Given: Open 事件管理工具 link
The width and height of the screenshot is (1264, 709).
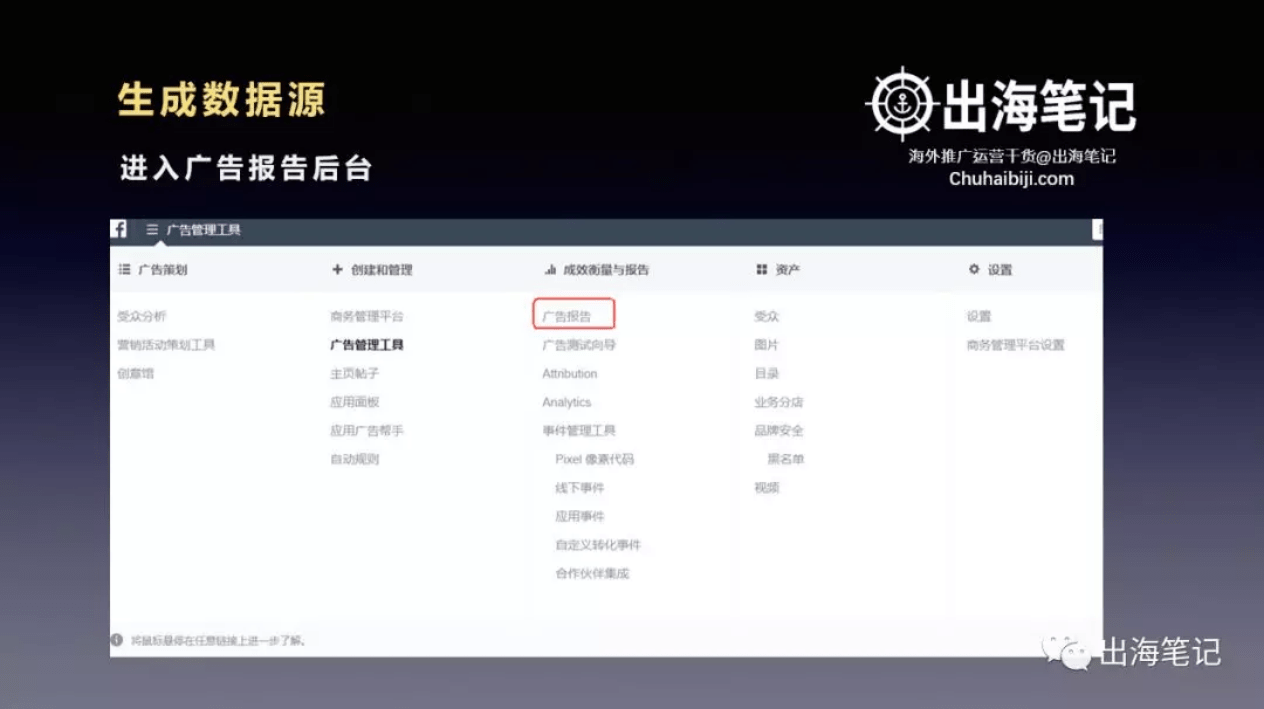Looking at the screenshot, I should 579,431.
